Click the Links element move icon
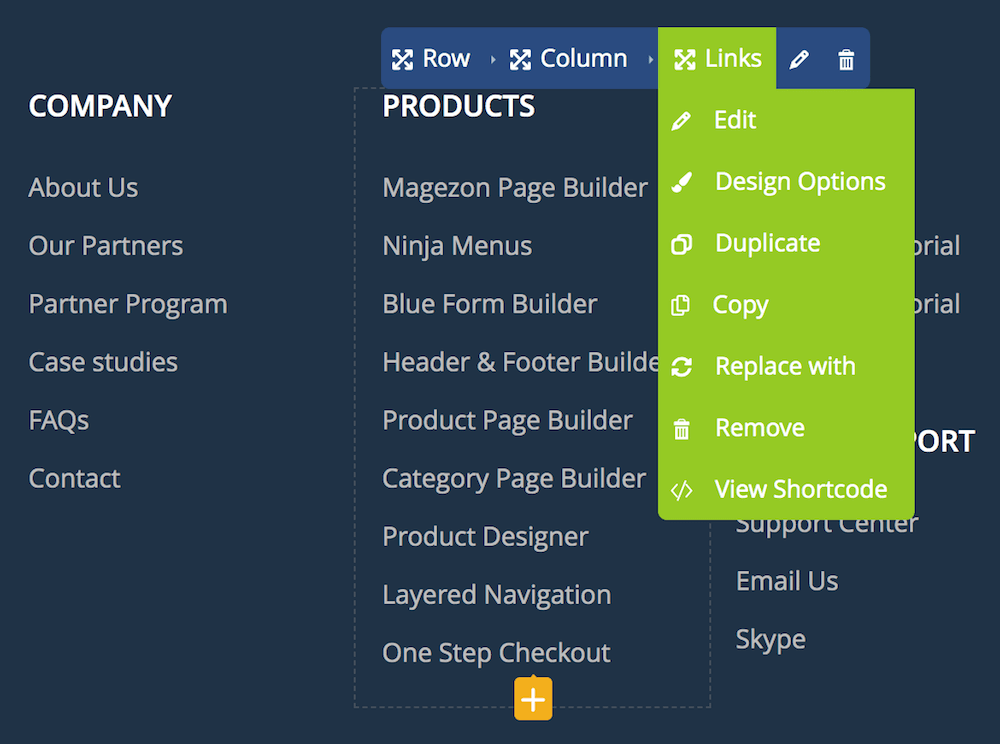1000x744 pixels. 684,60
